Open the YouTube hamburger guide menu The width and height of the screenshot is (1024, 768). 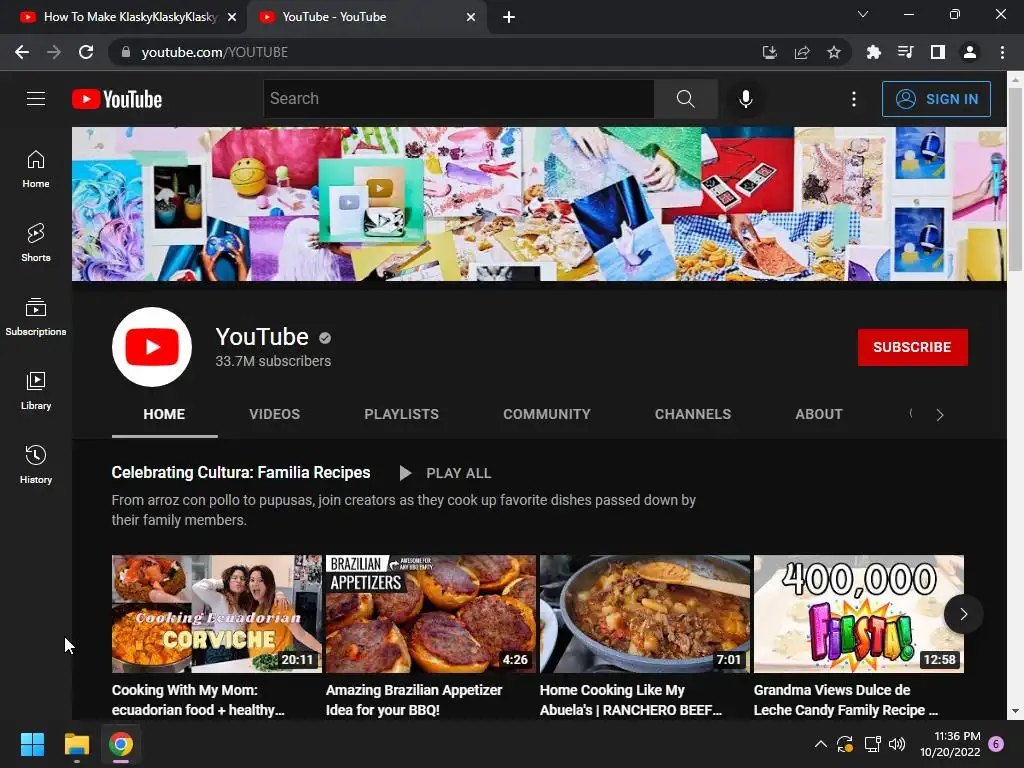[36, 99]
